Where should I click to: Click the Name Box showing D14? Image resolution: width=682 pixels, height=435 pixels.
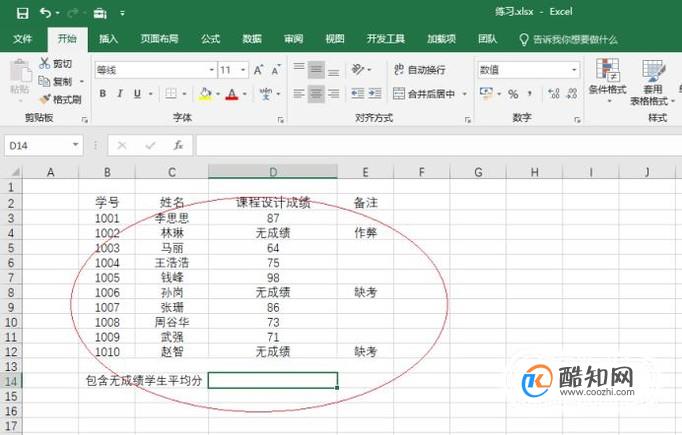[x=43, y=146]
